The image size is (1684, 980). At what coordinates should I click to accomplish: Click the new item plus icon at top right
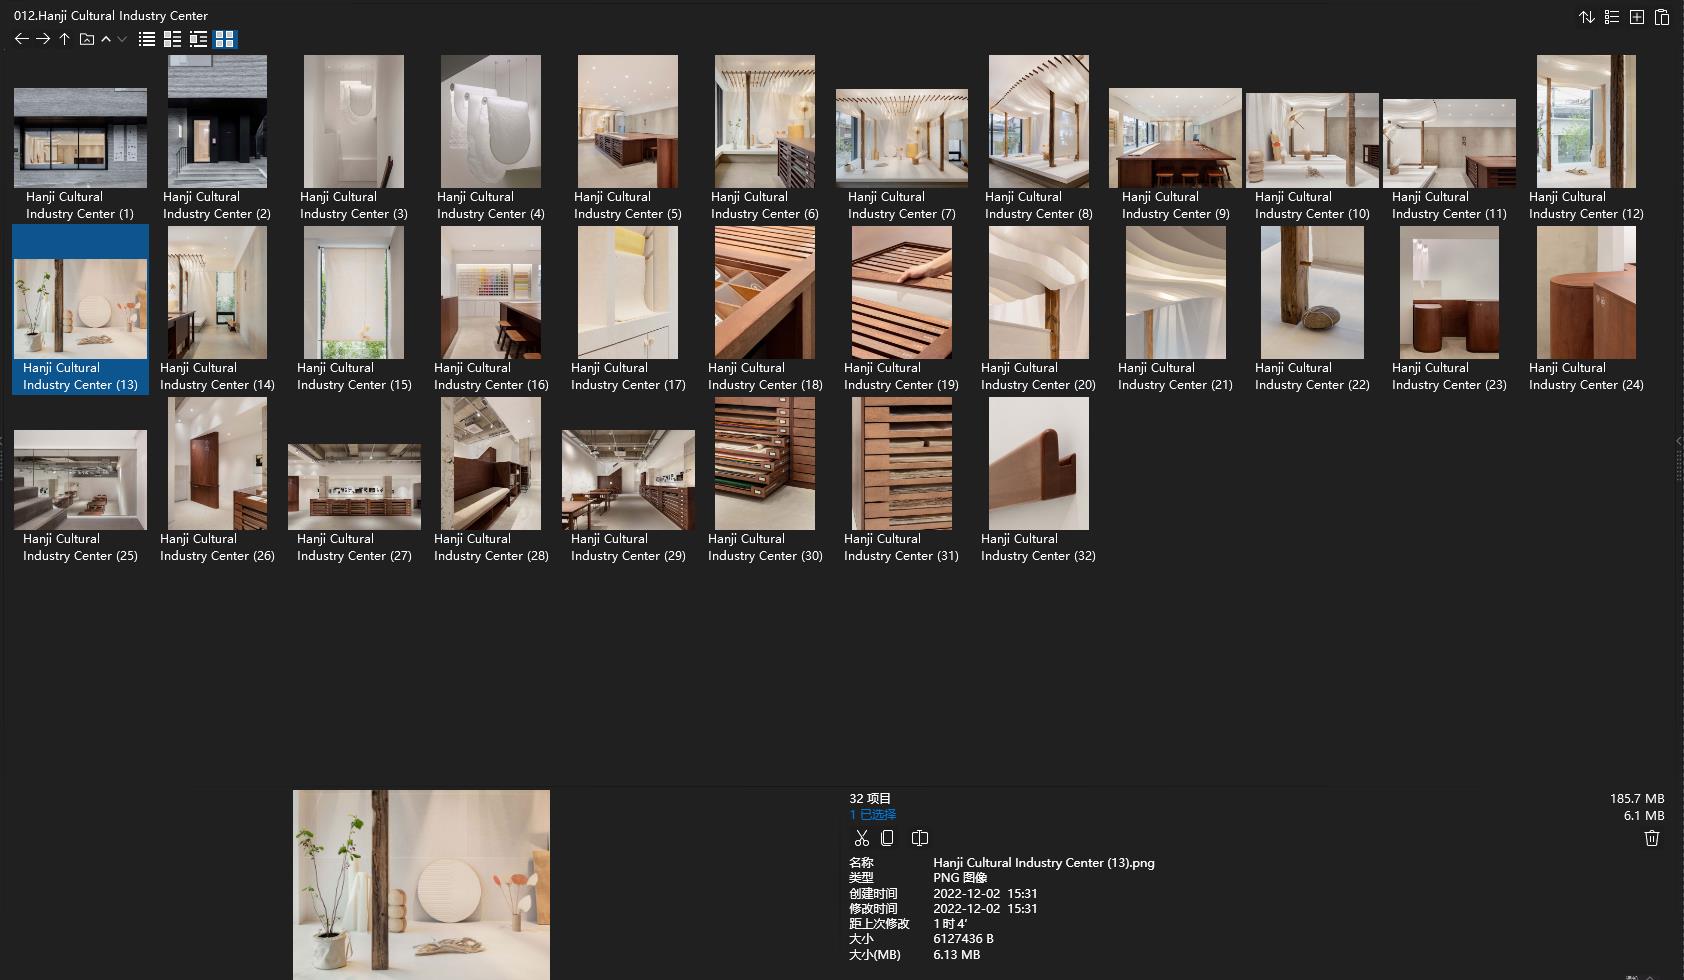(1637, 17)
